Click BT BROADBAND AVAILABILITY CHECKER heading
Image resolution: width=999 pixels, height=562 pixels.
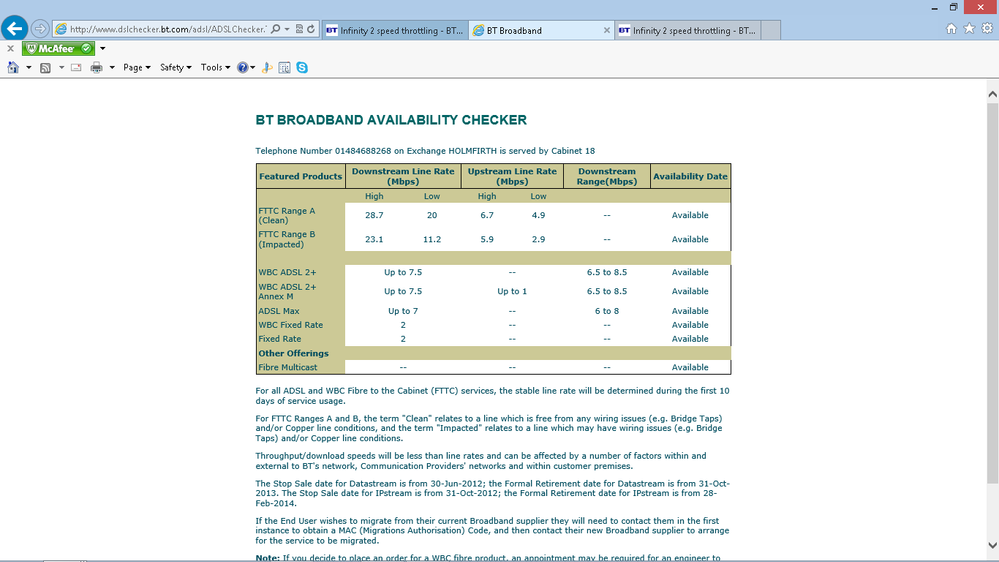click(391, 120)
